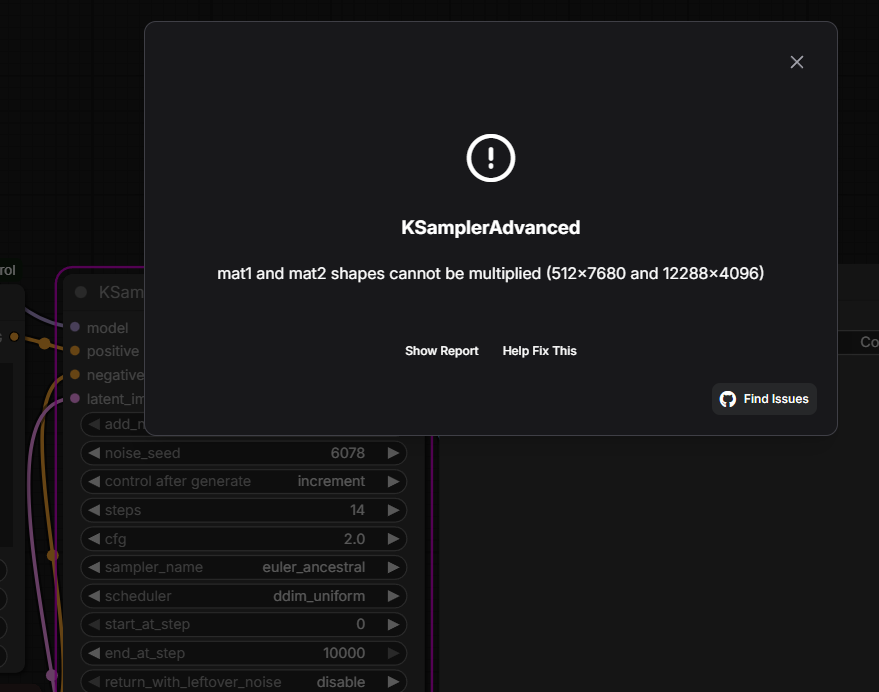Image resolution: width=879 pixels, height=692 pixels.
Task: Open the control after generate increment dropdown
Action: coord(331,481)
